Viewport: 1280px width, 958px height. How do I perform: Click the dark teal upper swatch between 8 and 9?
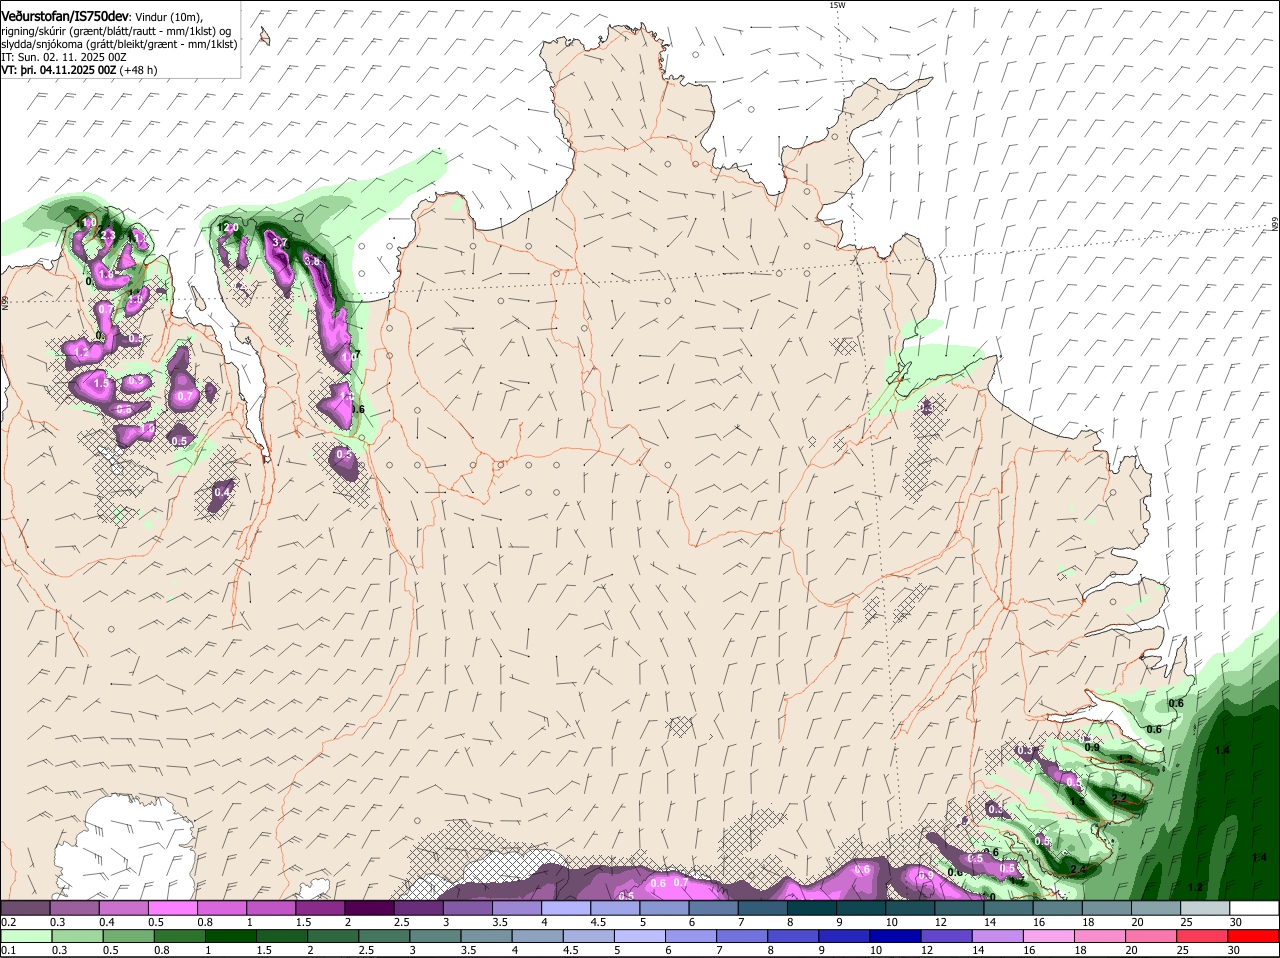pyautogui.click(x=811, y=908)
